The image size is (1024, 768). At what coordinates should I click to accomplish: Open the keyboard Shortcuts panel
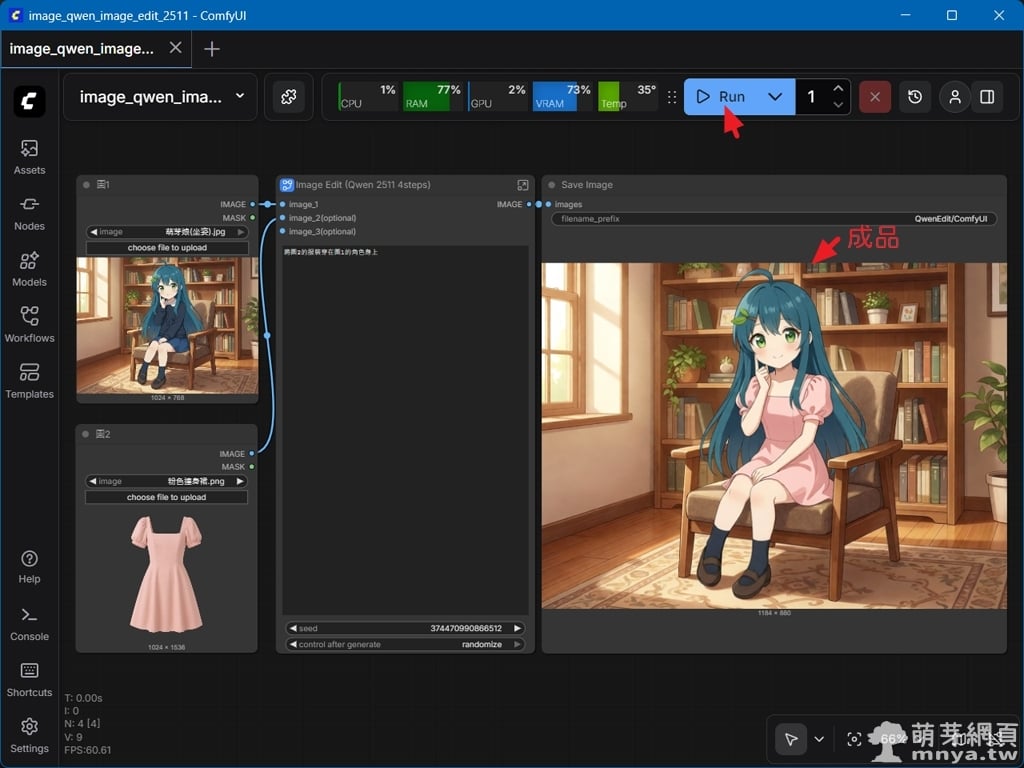coord(29,678)
